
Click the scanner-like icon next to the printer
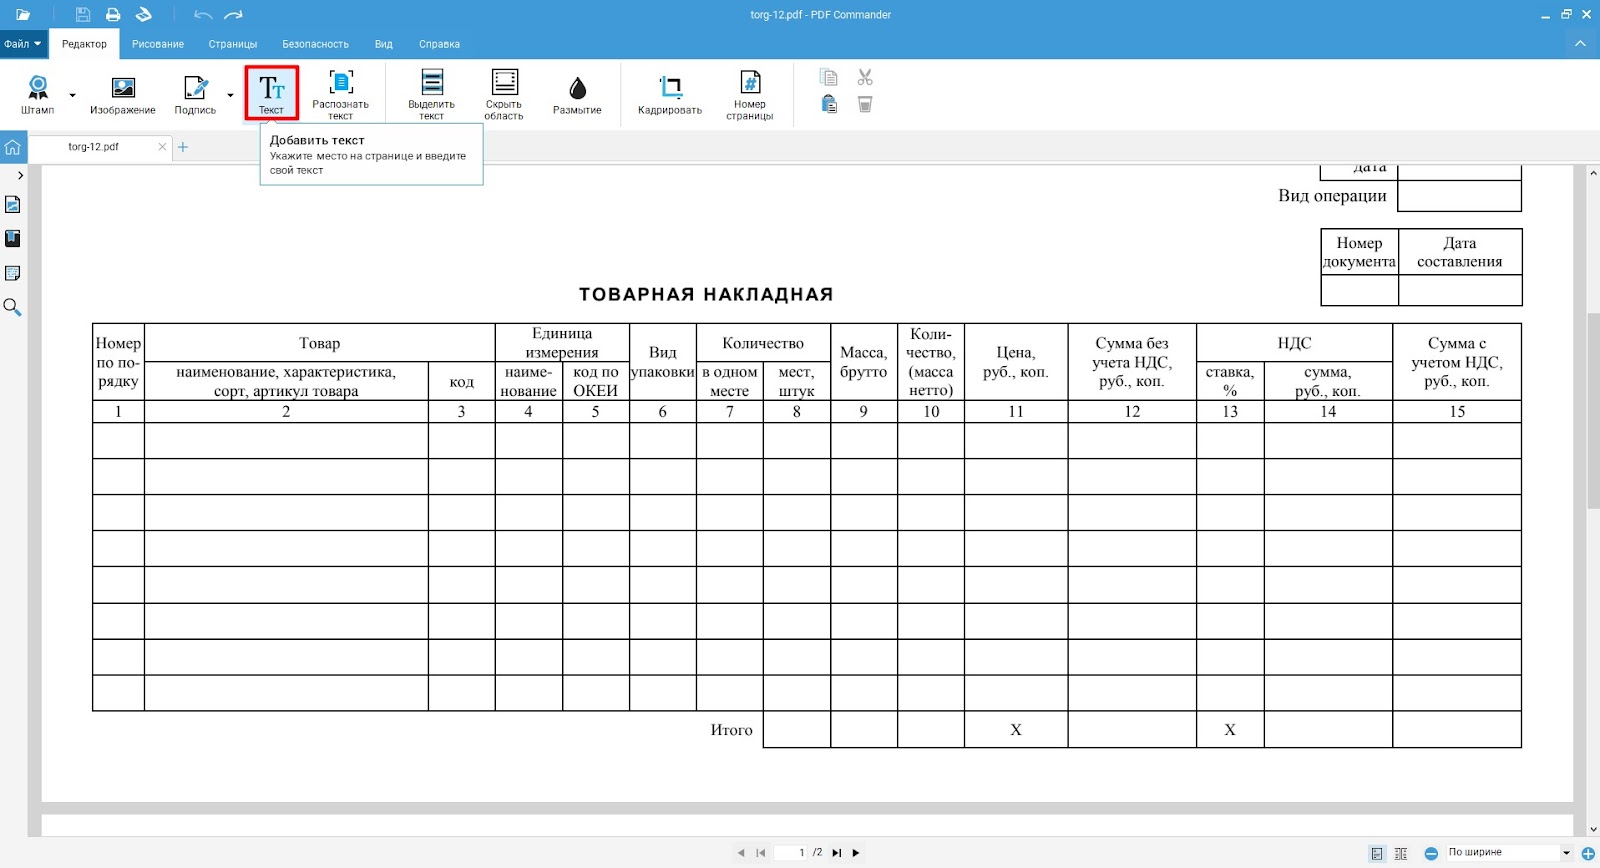click(144, 15)
